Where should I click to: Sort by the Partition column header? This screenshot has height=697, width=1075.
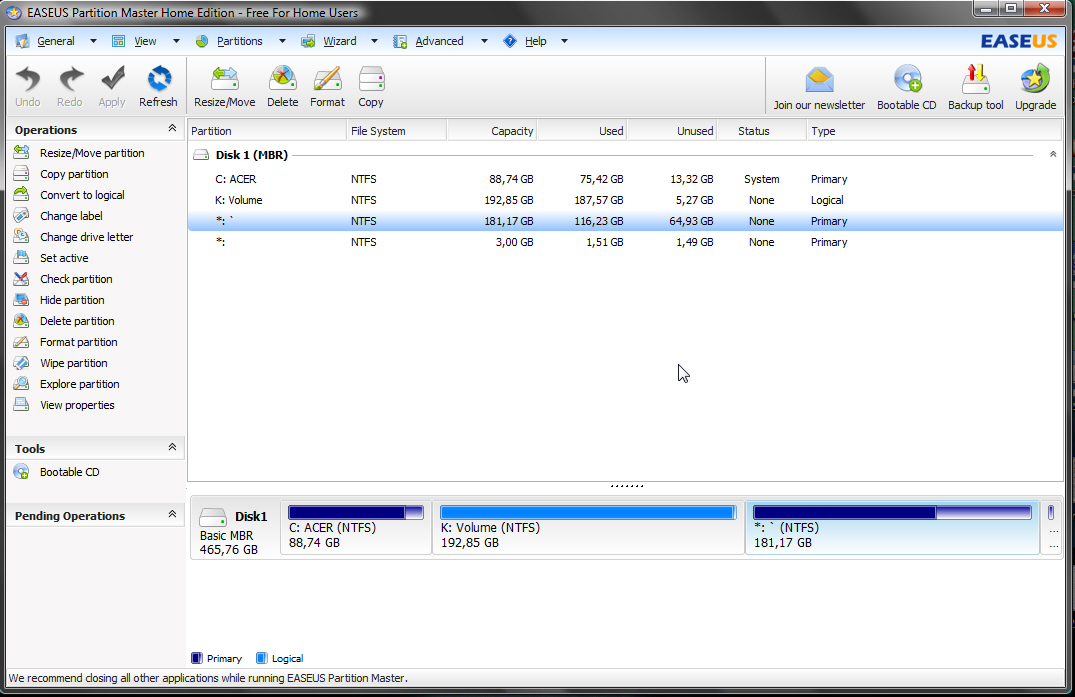pyautogui.click(x=267, y=131)
